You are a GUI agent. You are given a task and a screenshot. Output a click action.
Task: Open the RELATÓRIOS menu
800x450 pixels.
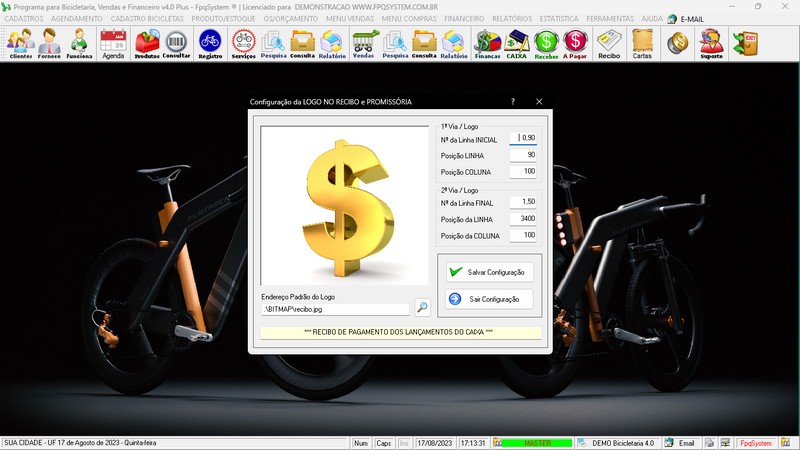click(x=511, y=19)
